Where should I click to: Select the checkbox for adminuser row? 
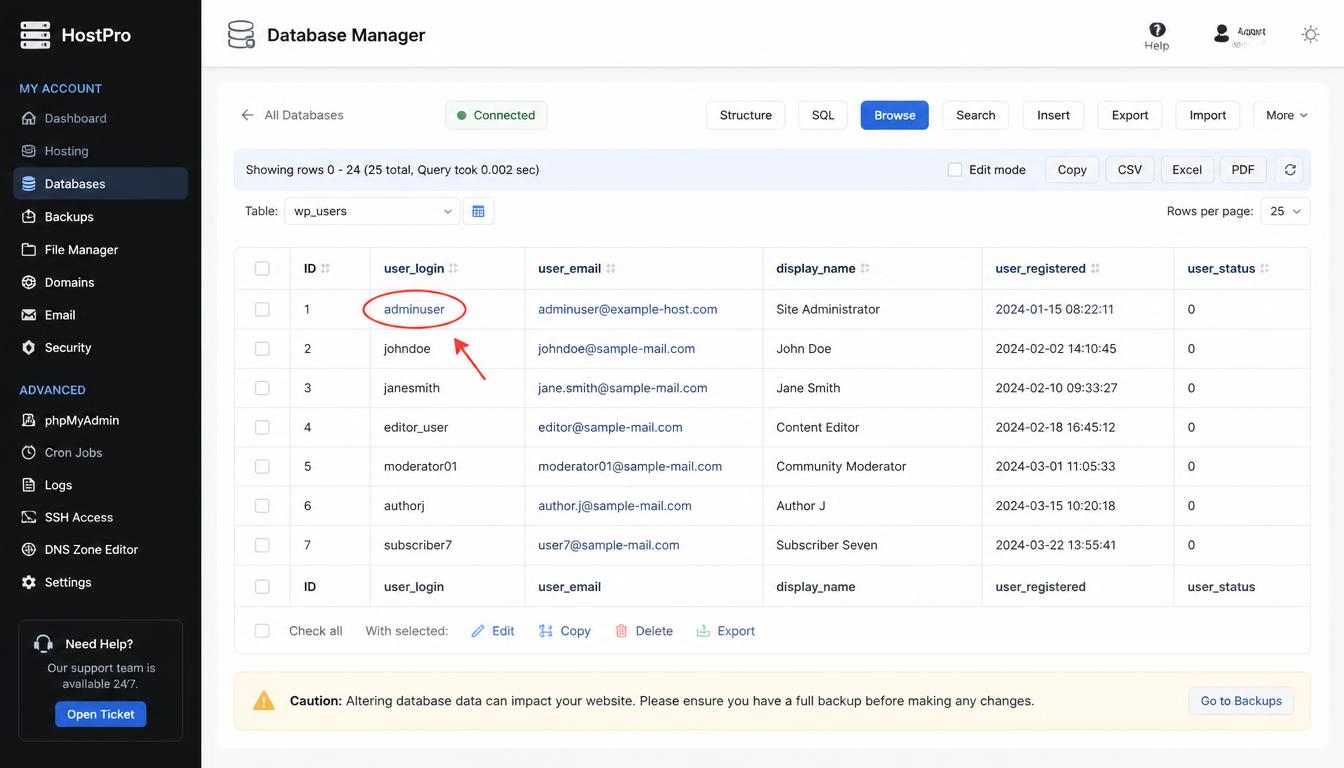[x=262, y=310]
